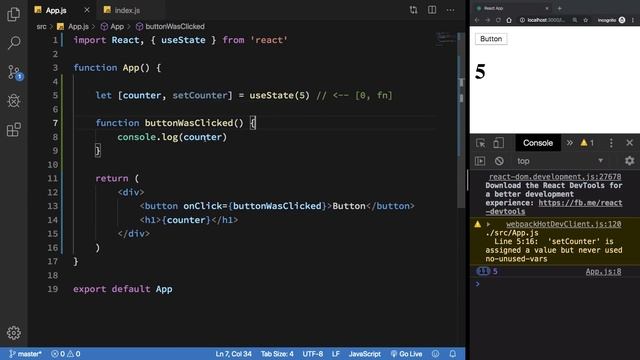Screen dimensions: 640x360
Task: Click browser forward arrow
Action: pyautogui.click(x=487, y=20)
